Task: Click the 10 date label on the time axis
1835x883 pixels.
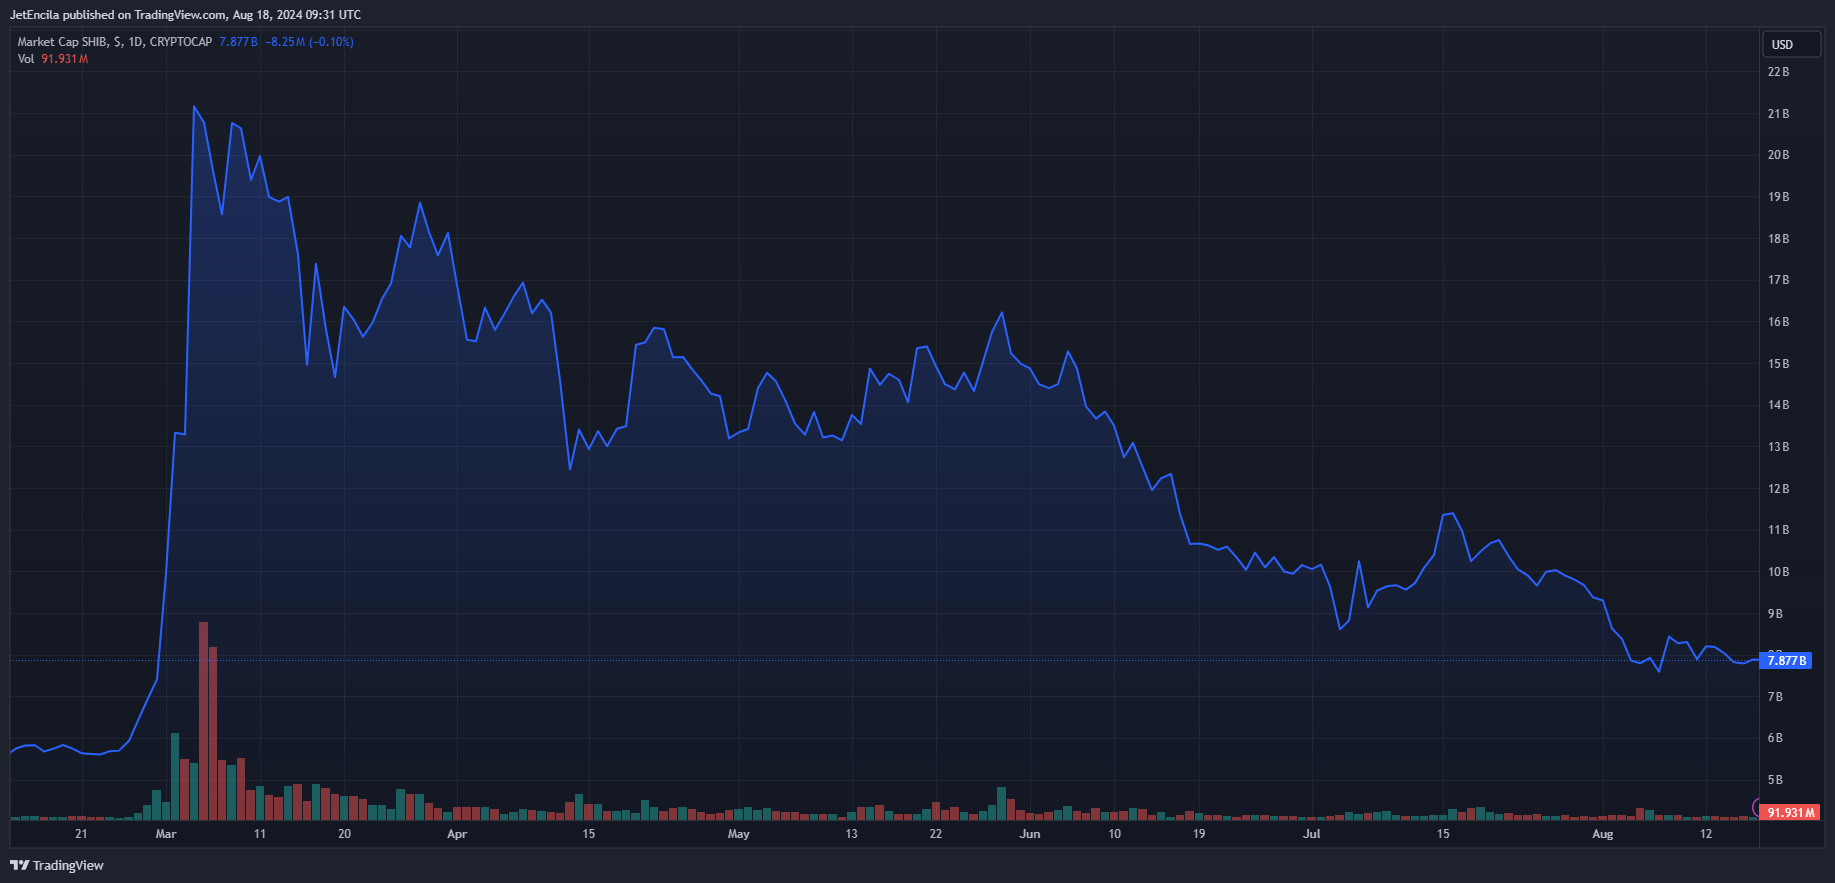Action: coord(1114,834)
